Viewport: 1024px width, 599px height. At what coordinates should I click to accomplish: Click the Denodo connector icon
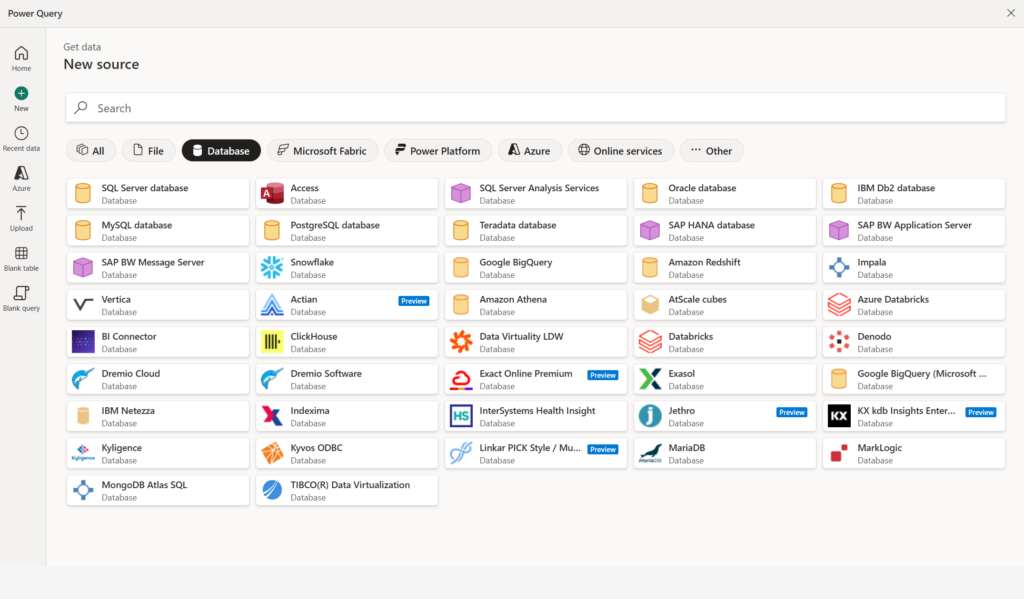(839, 342)
